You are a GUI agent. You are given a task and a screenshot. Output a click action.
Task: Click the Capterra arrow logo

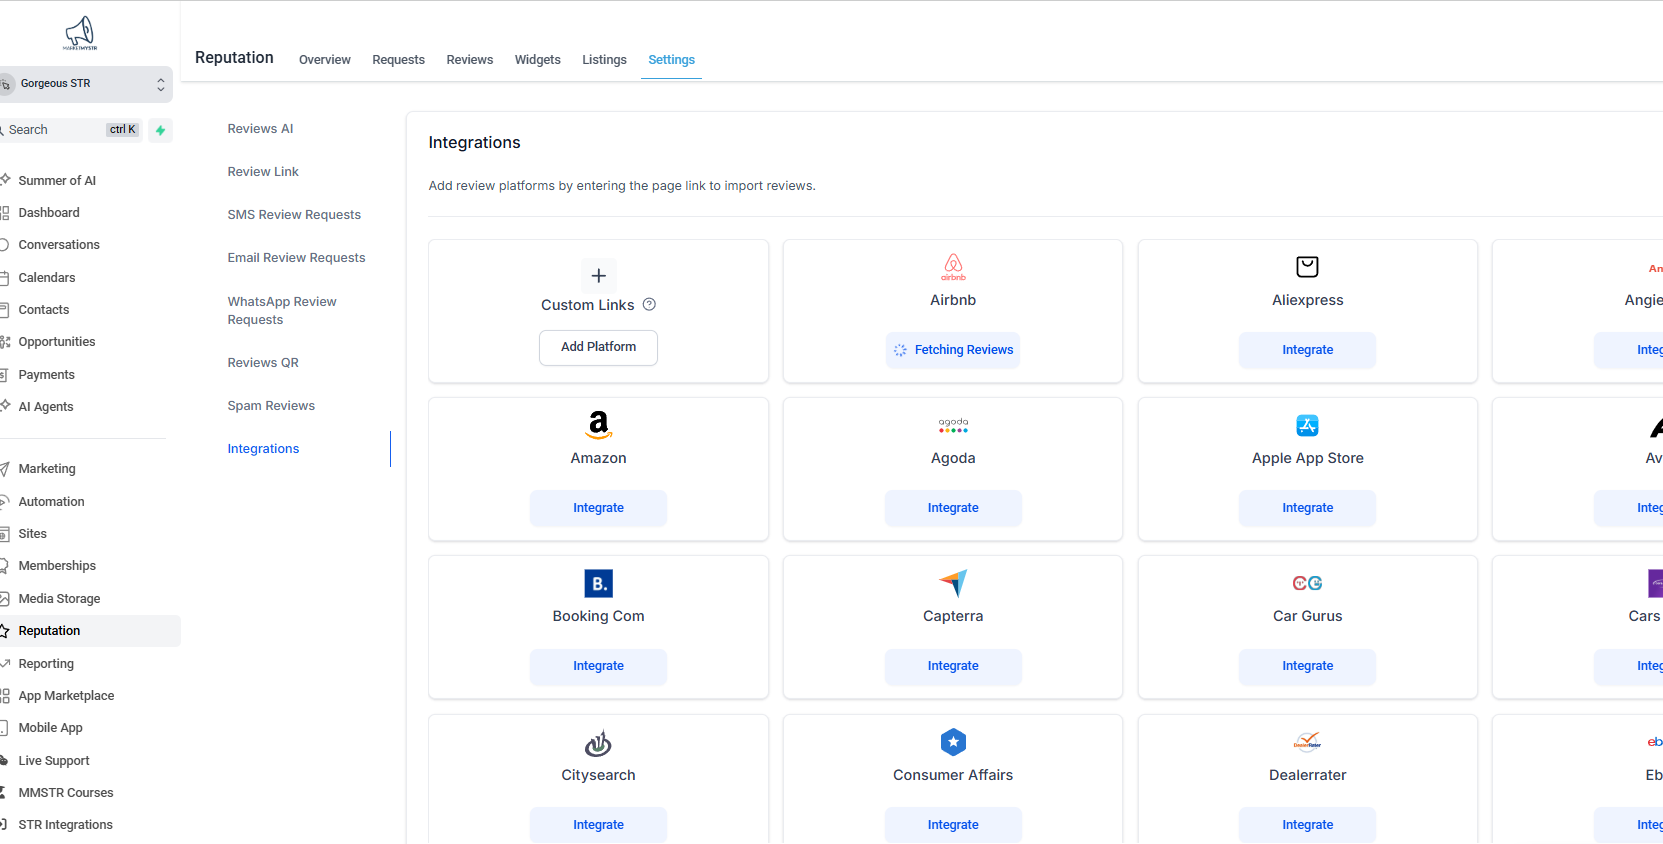(953, 583)
